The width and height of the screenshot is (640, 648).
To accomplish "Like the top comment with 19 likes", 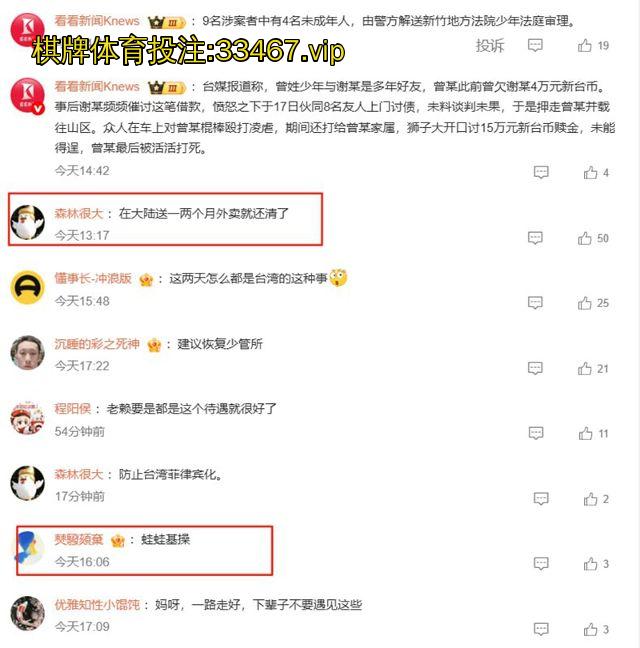I will coord(584,45).
